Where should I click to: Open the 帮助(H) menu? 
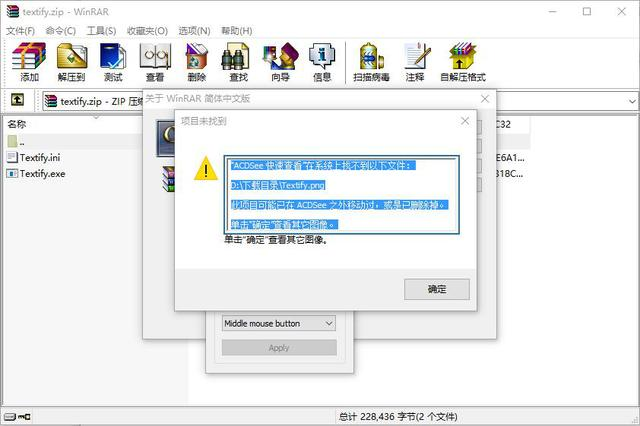[237, 31]
